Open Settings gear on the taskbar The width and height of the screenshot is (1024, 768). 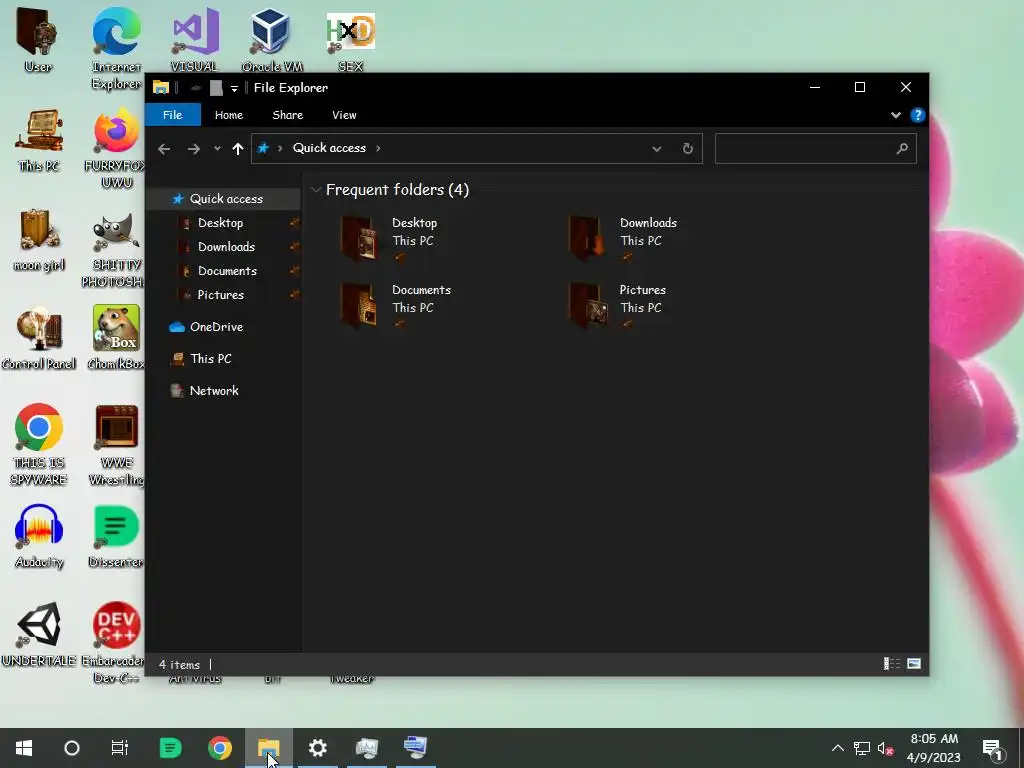pos(317,748)
